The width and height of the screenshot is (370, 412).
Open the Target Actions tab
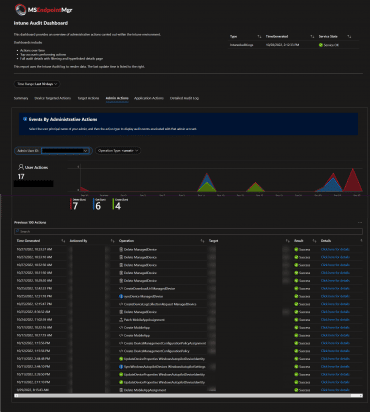point(88,98)
